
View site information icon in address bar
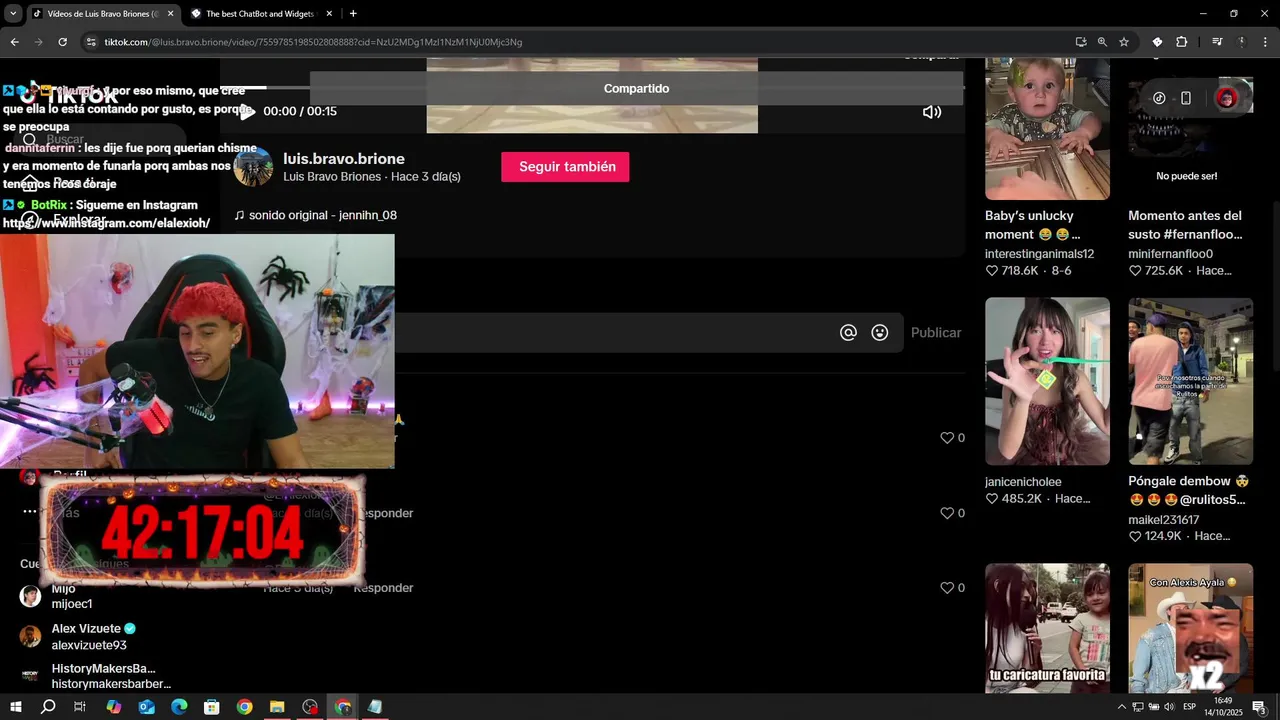point(91,42)
